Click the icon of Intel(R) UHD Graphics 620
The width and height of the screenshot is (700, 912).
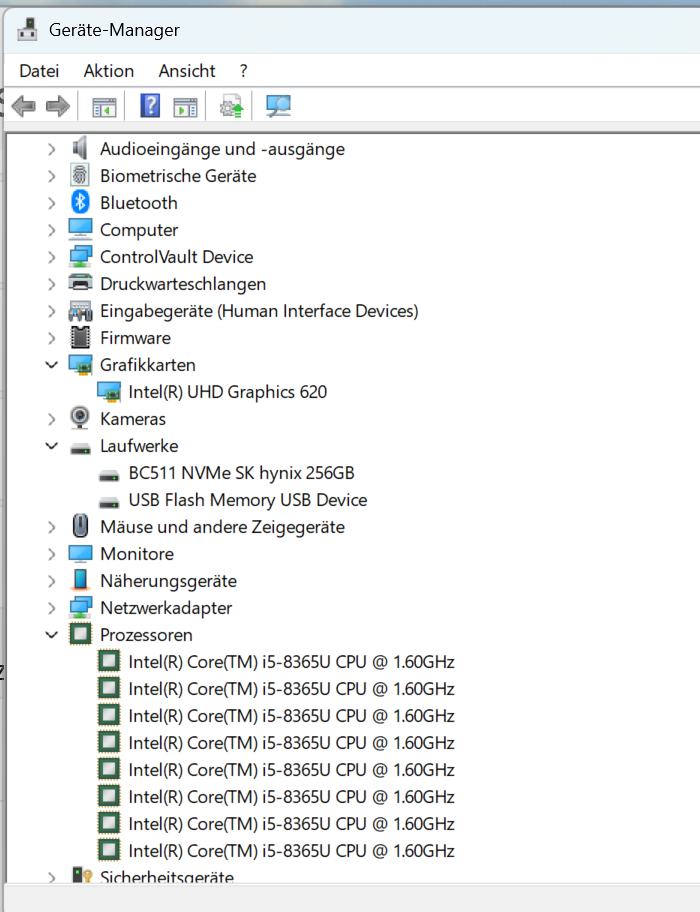109,392
